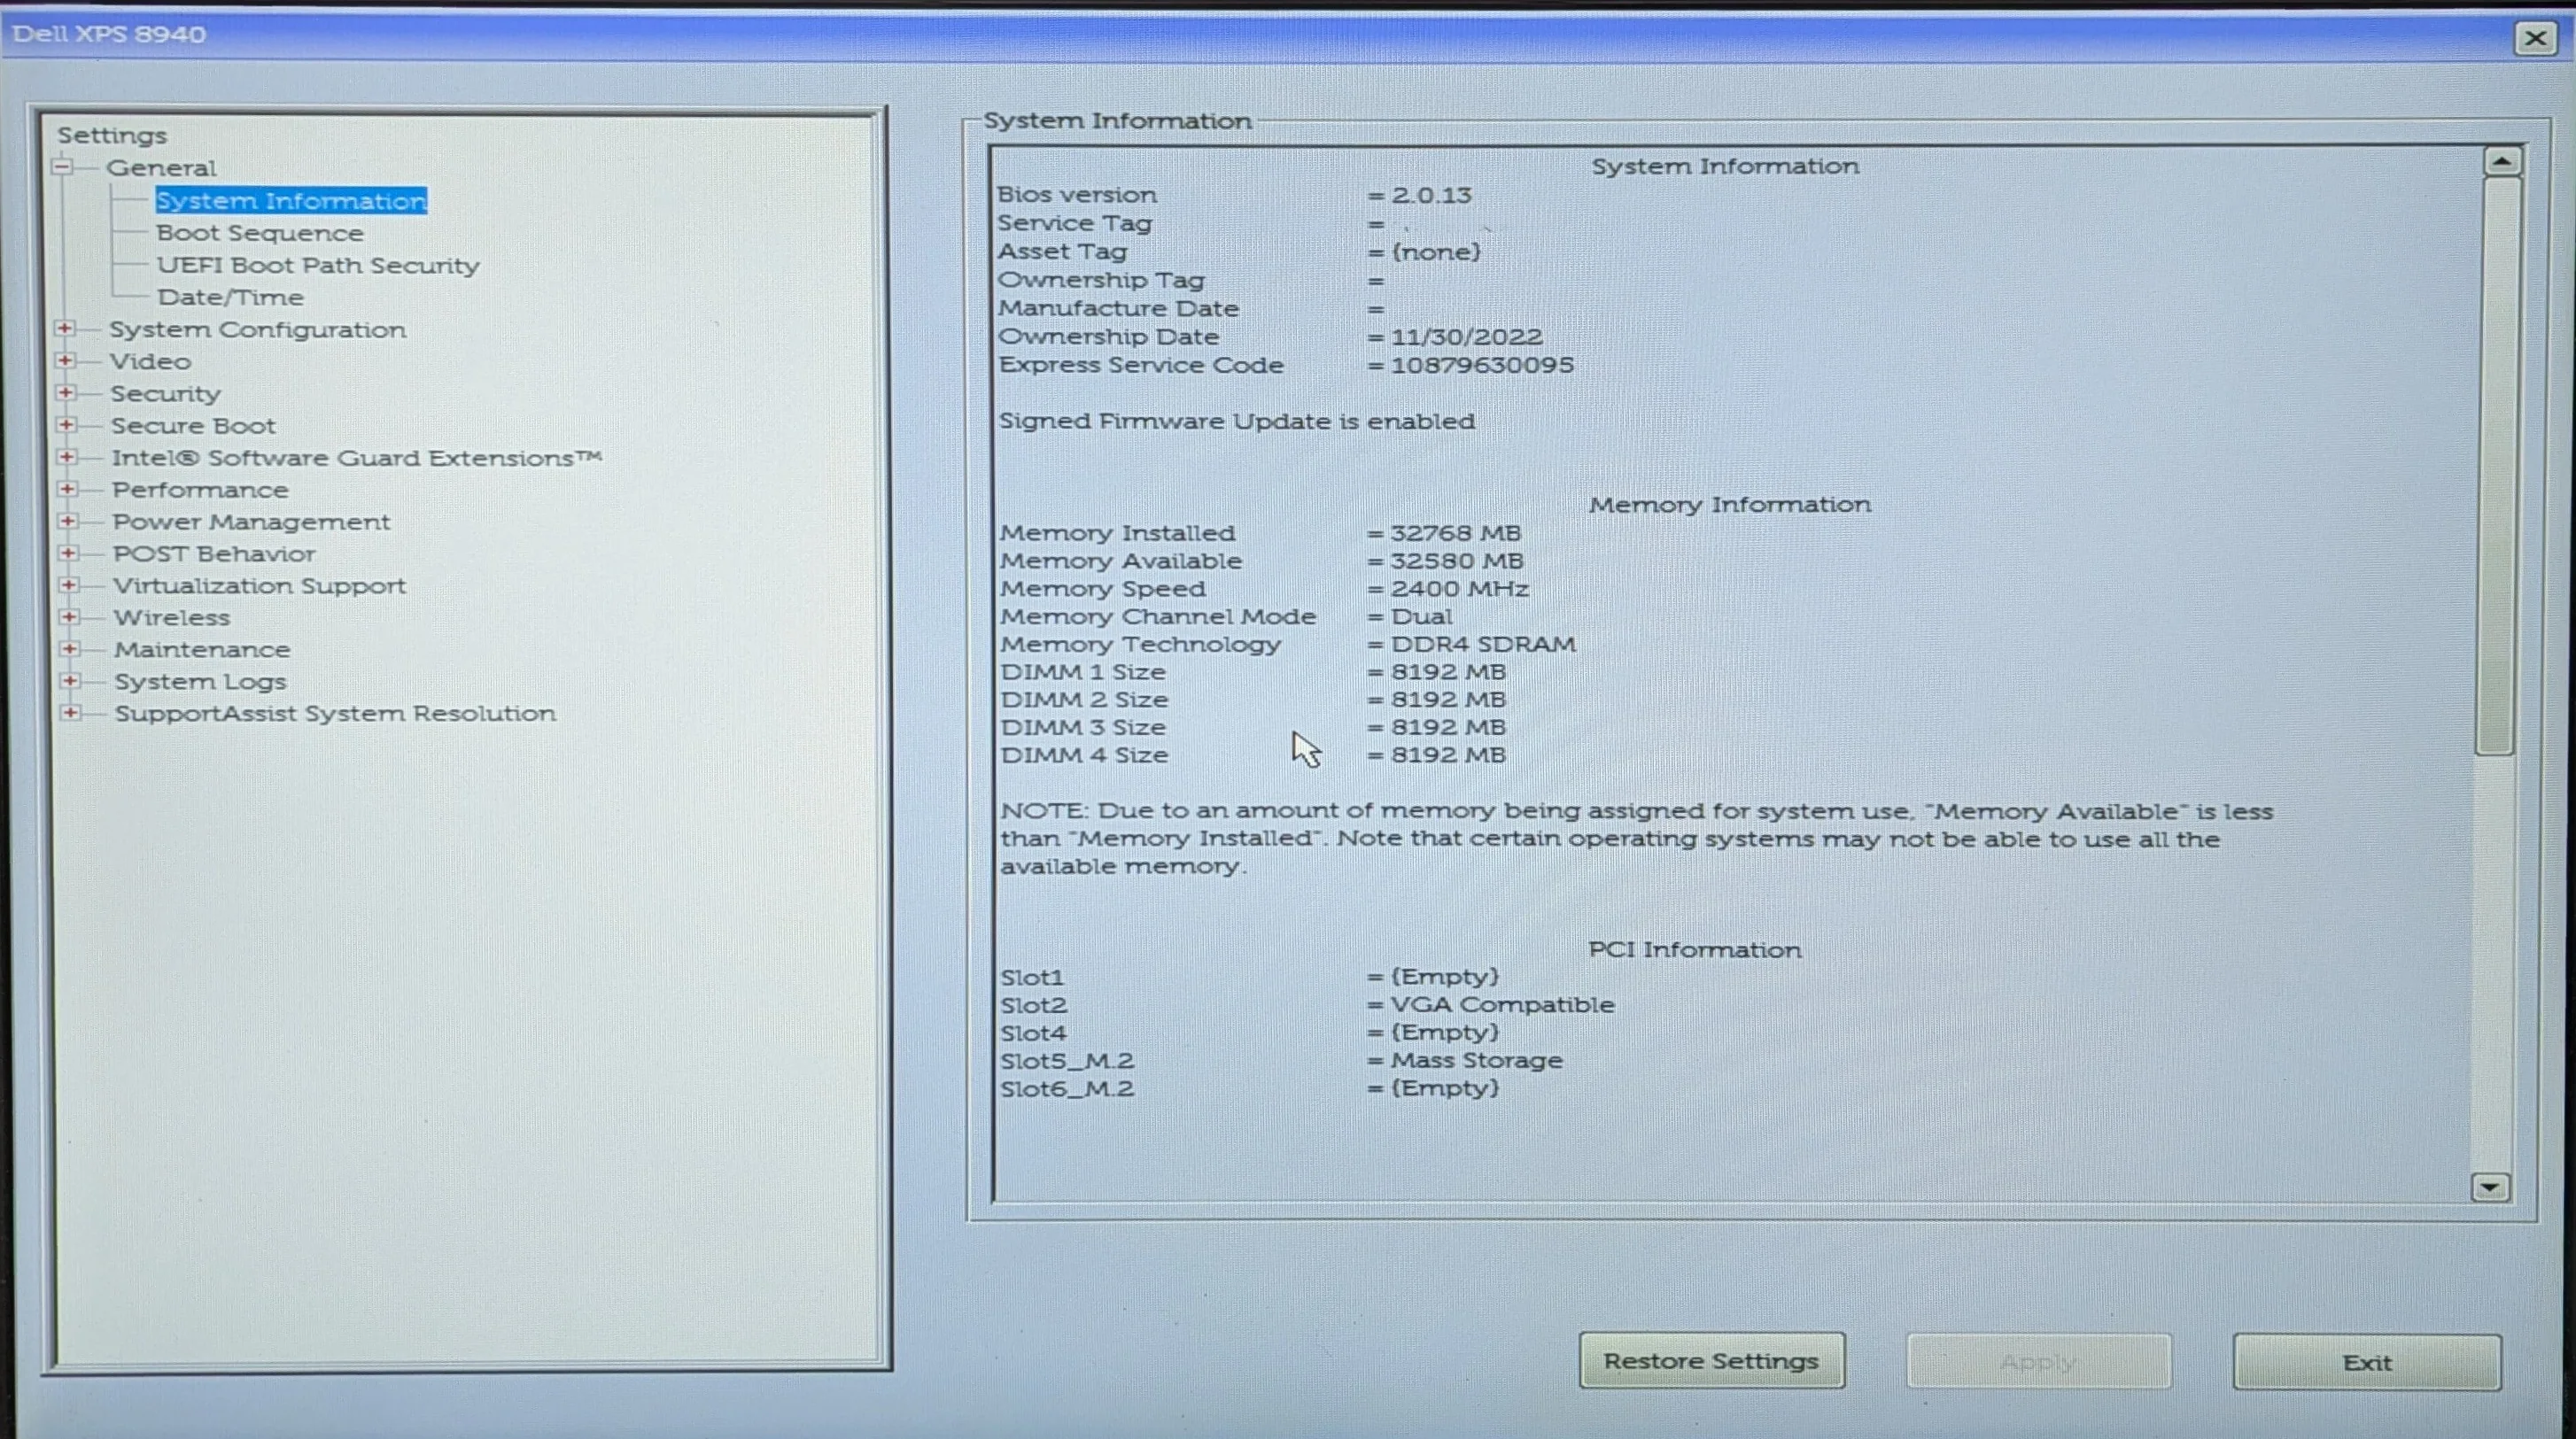Image resolution: width=2576 pixels, height=1439 pixels.
Task: Click the Memory Information section heading
Action: [1730, 505]
